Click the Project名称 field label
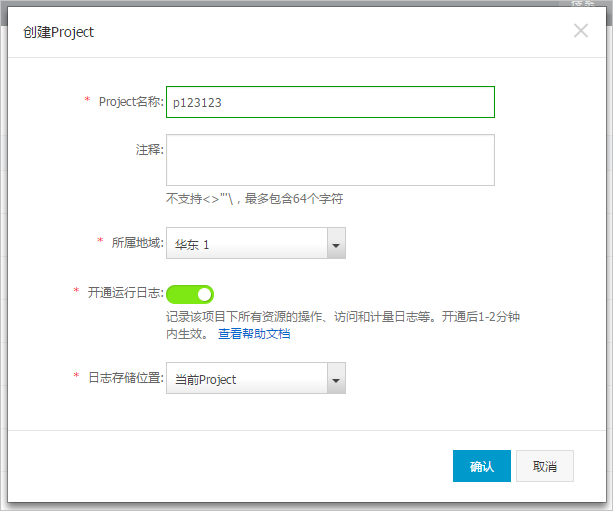The image size is (613, 511). (131, 102)
